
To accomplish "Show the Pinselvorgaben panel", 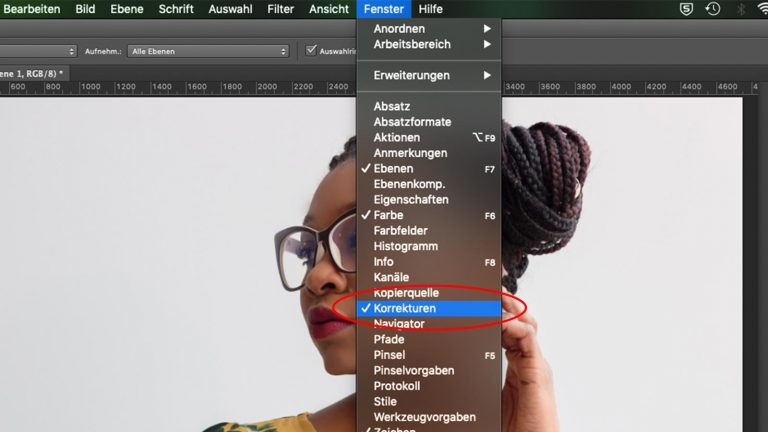I will [x=429, y=371].
